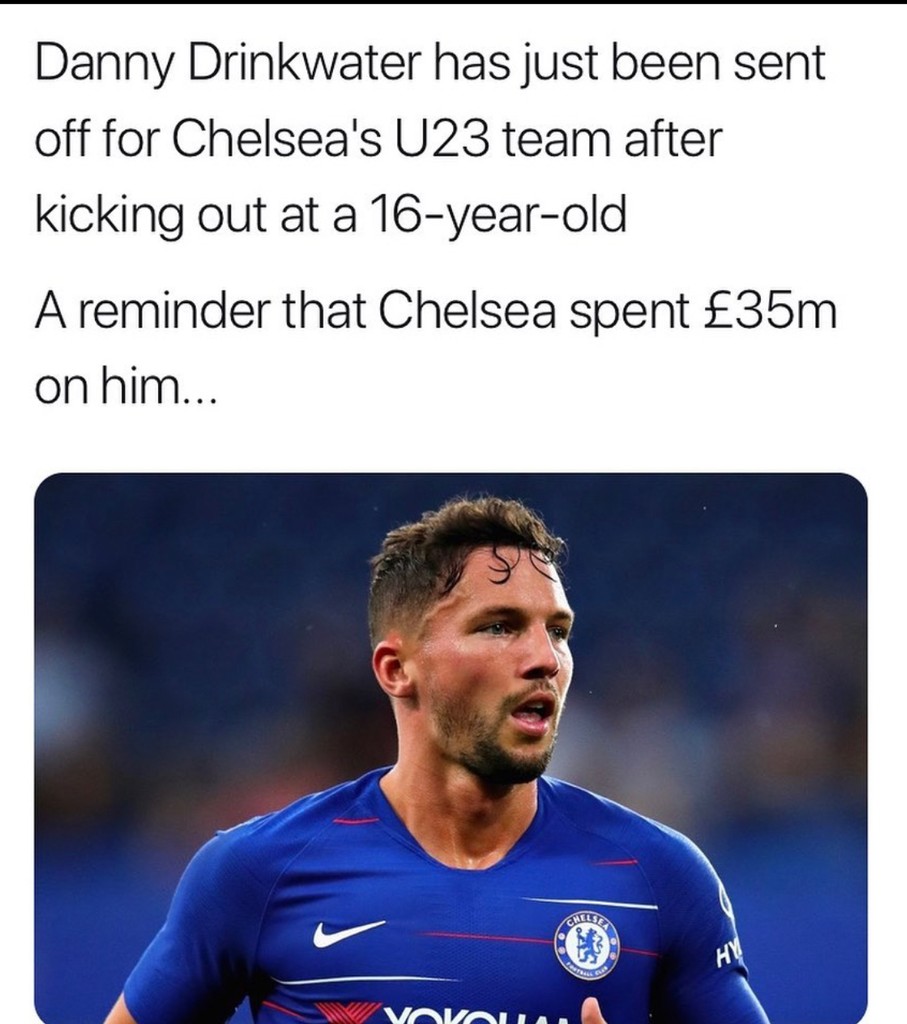Click the "Chelsea's U23" text in the post
This screenshot has width=907, height=1024.
(331, 141)
